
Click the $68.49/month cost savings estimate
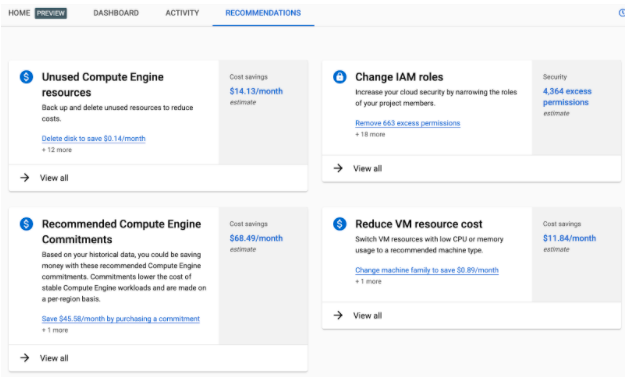(256, 238)
